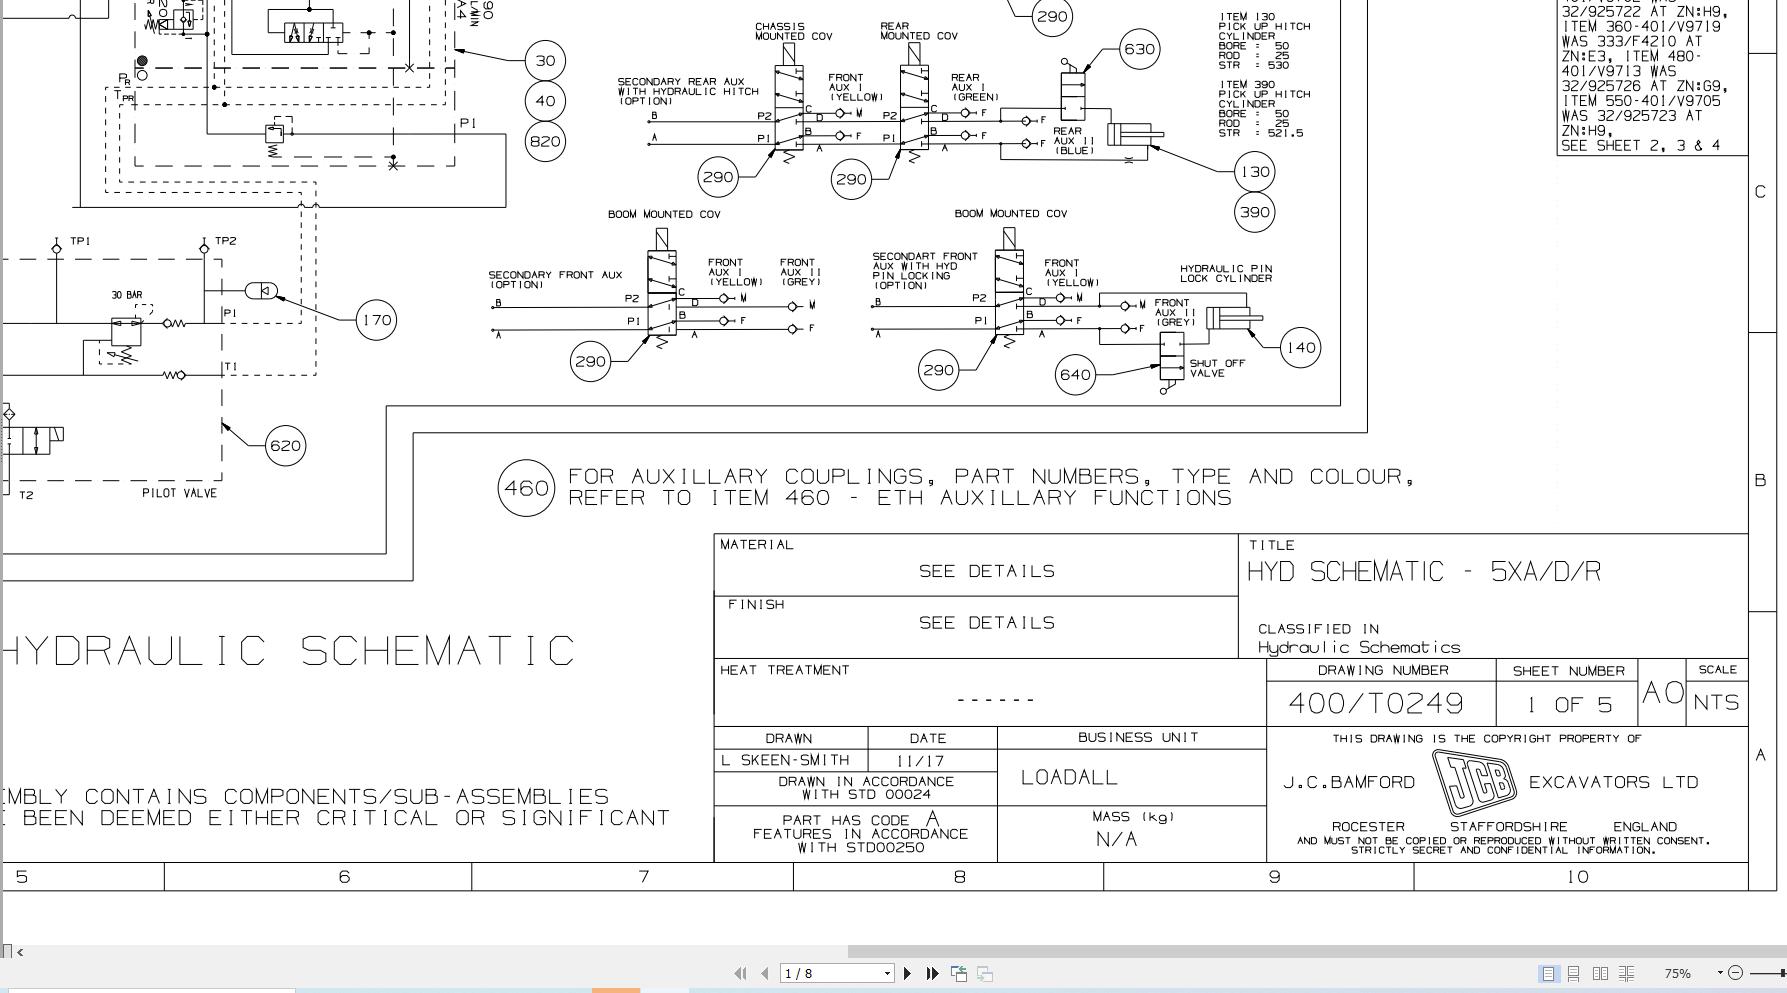This screenshot has width=1787, height=993.
Task: Click the drawing number 400/T0249
Action: point(1376,704)
